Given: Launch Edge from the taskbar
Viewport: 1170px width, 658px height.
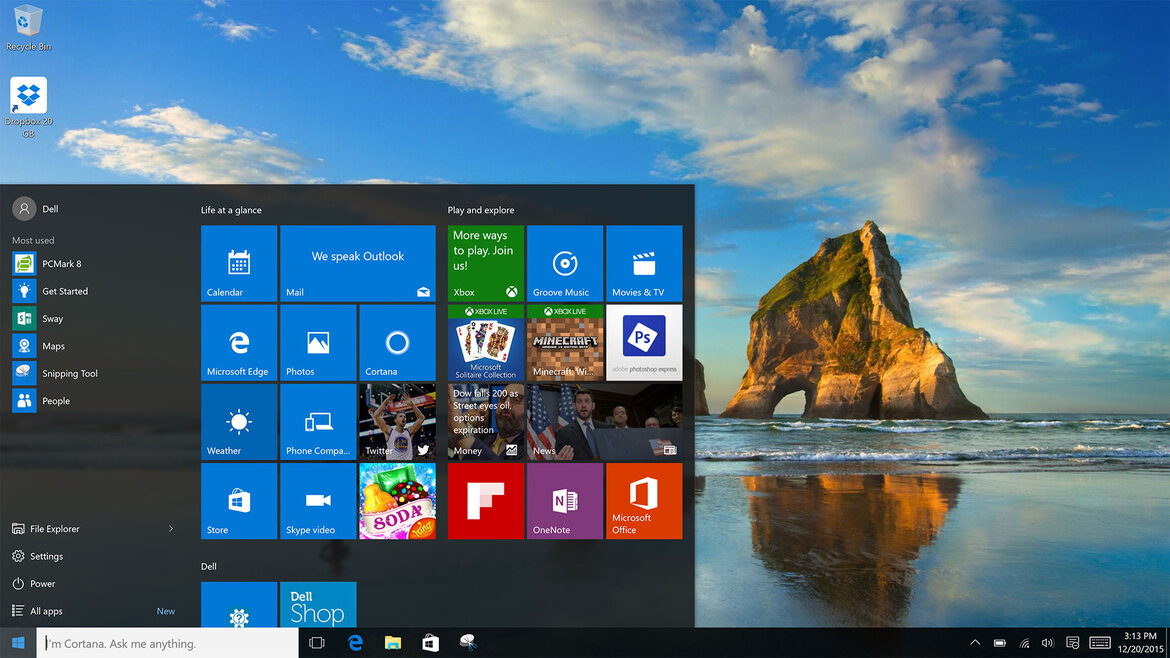Looking at the screenshot, I should [x=355, y=643].
